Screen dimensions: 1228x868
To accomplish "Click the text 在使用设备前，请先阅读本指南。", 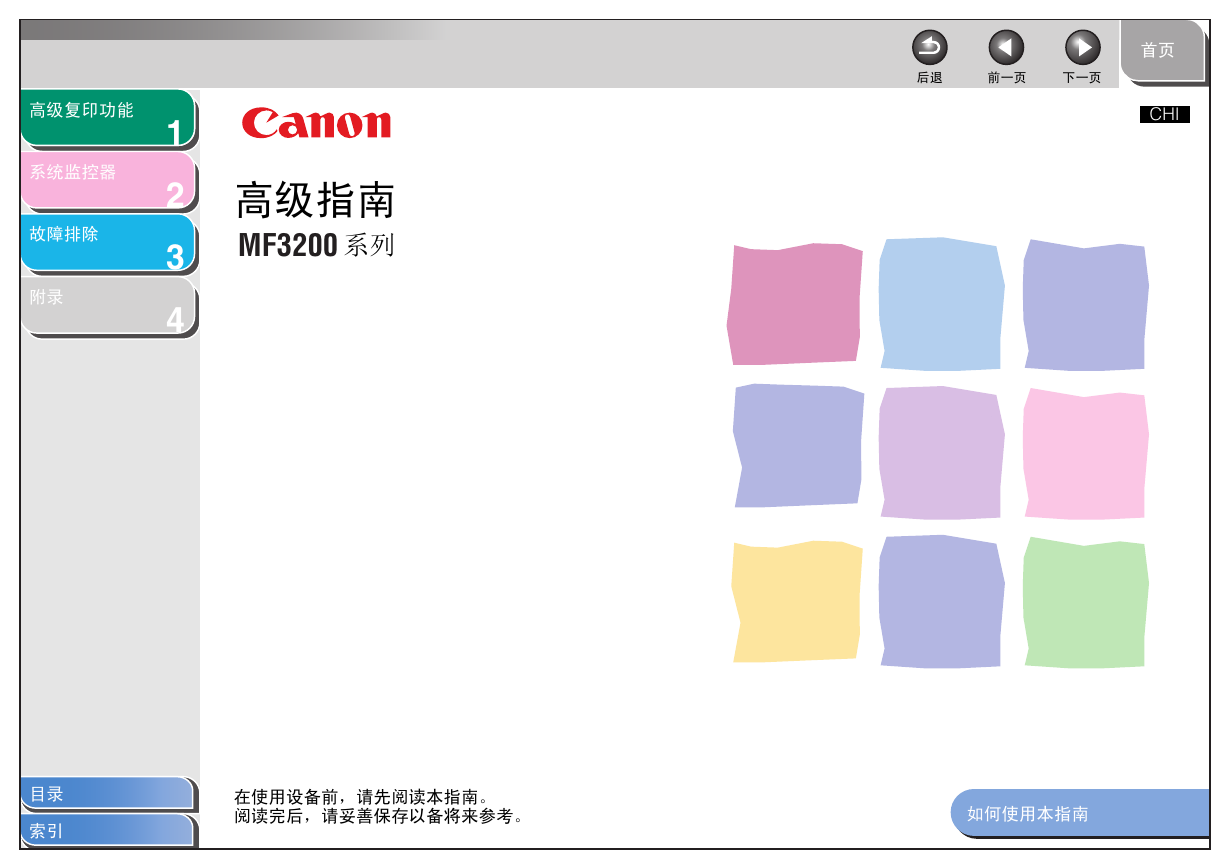I will pyautogui.click(x=363, y=797).
